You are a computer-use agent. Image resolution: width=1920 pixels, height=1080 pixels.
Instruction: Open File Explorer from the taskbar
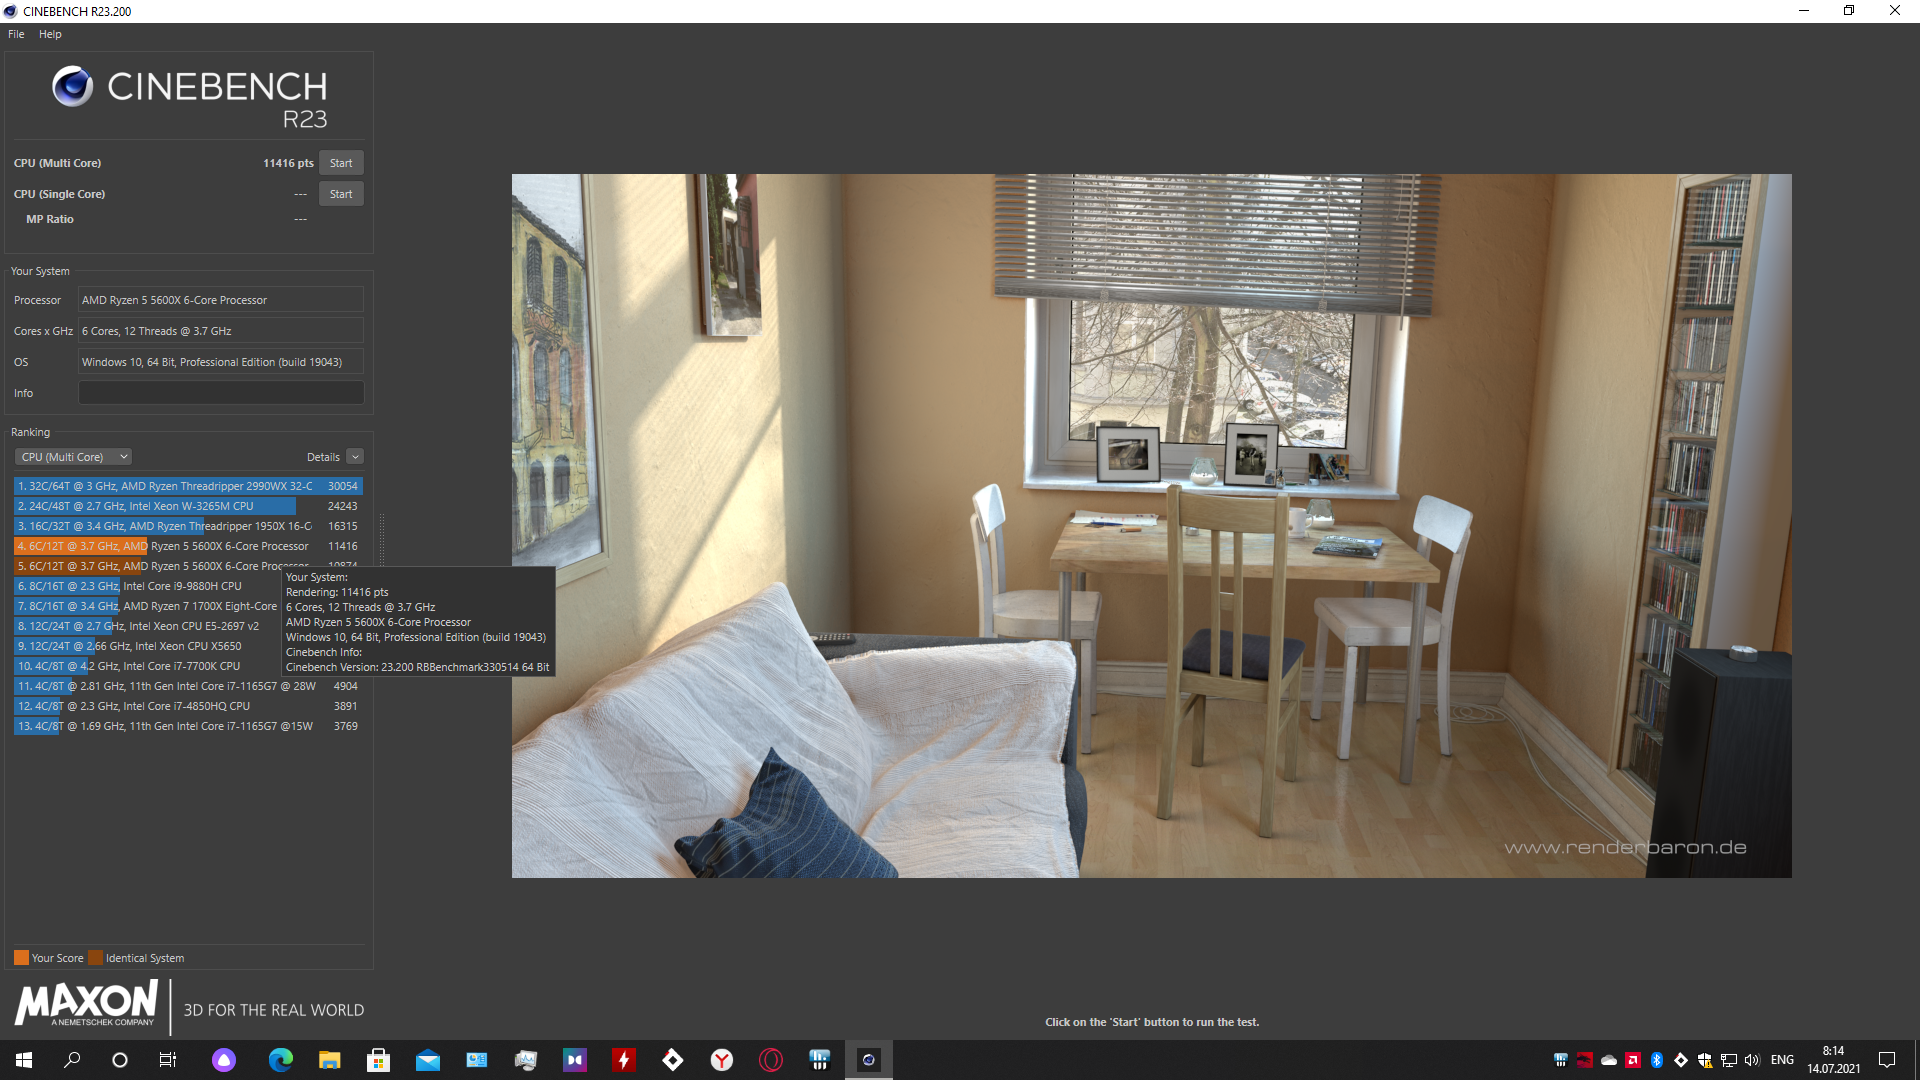click(x=329, y=1060)
